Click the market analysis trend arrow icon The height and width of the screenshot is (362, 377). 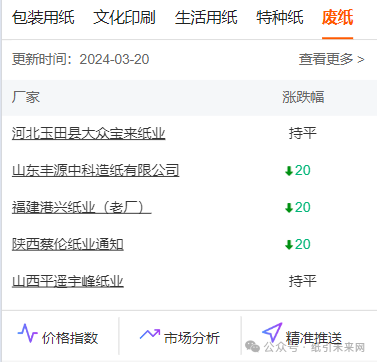tap(150, 334)
